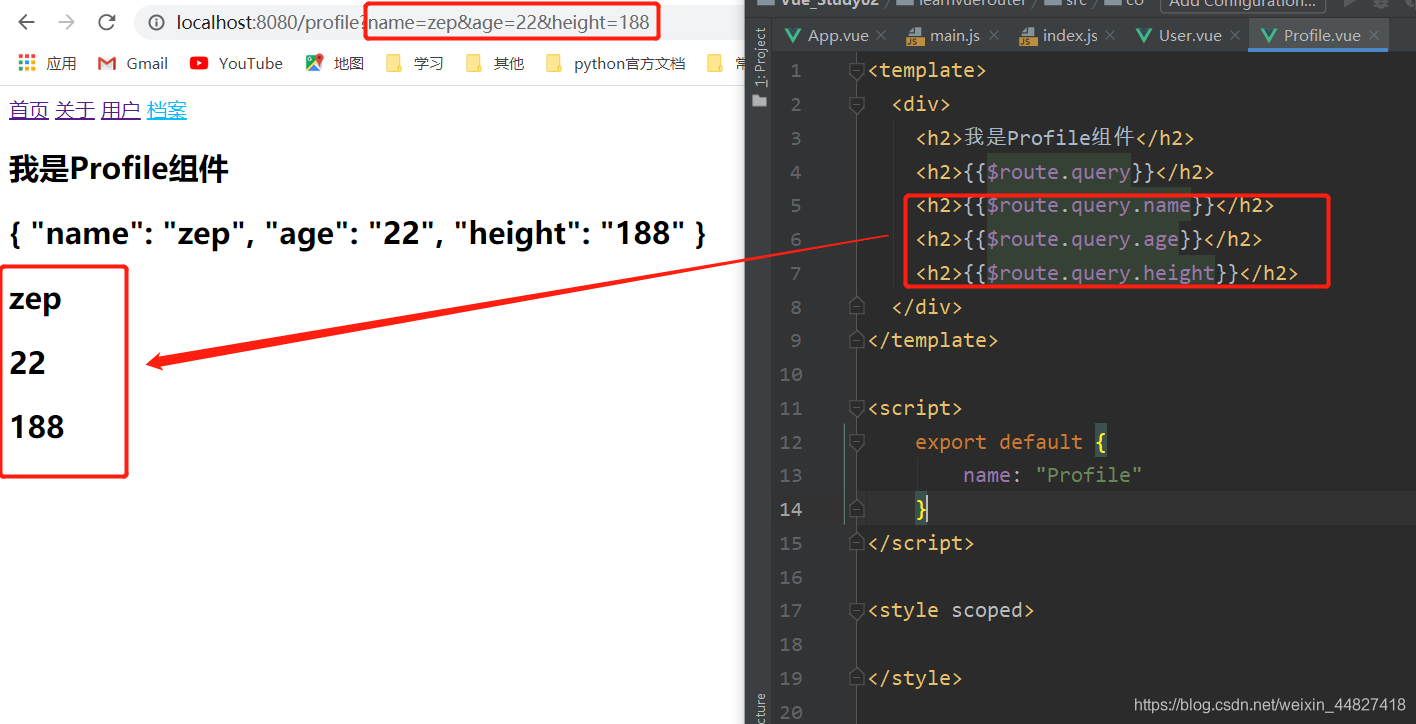
Task: Collapse the div block on line 2
Action: pyautogui.click(x=856, y=104)
